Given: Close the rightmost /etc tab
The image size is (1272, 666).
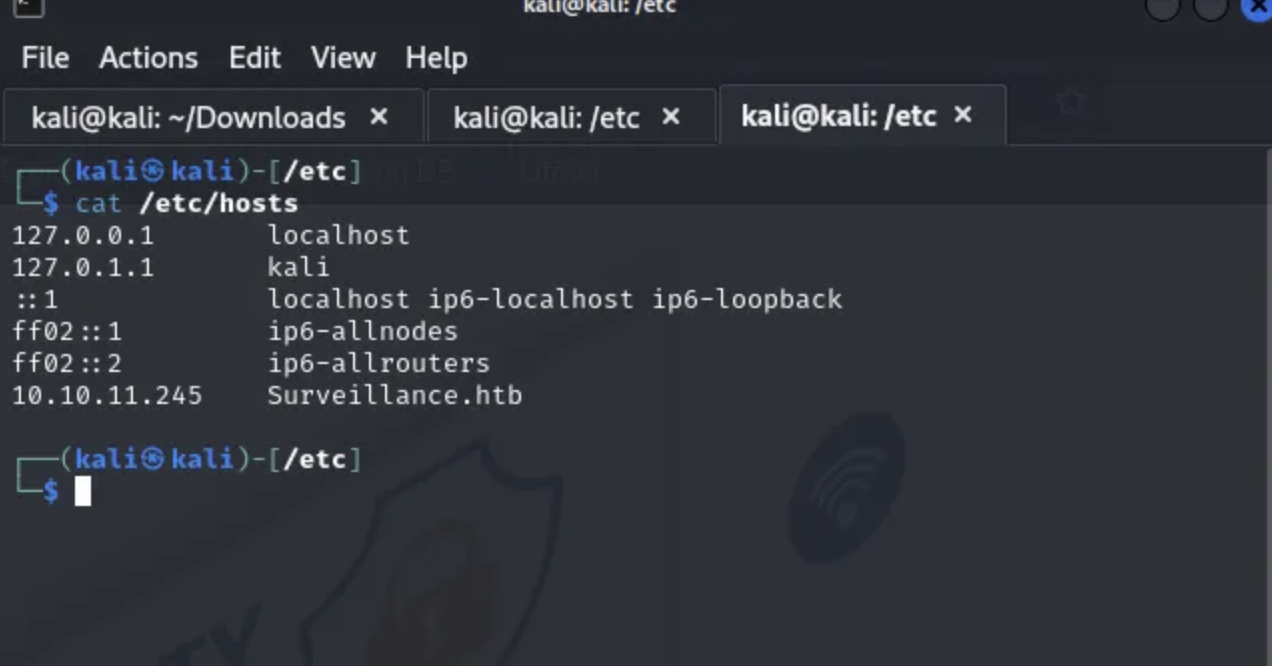Looking at the screenshot, I should point(961,115).
